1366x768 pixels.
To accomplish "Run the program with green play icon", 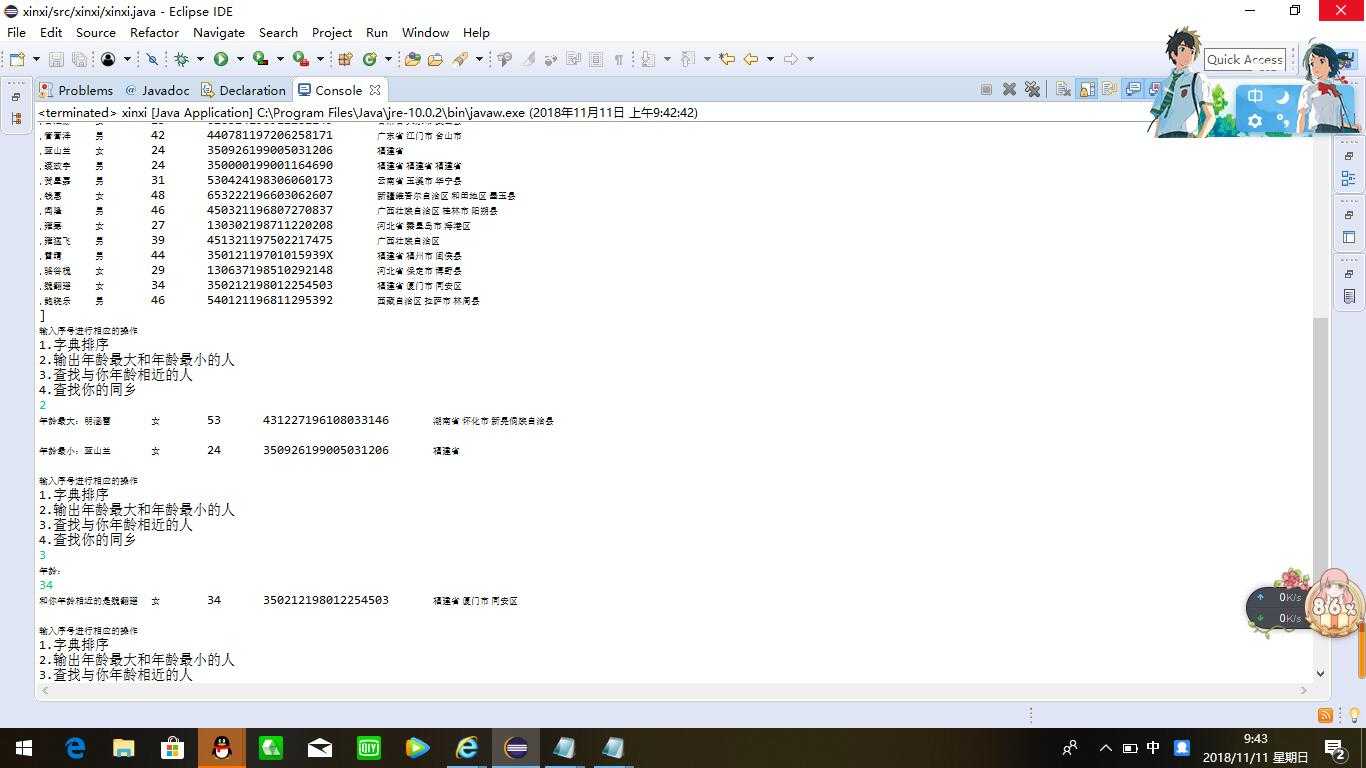I will (221, 59).
